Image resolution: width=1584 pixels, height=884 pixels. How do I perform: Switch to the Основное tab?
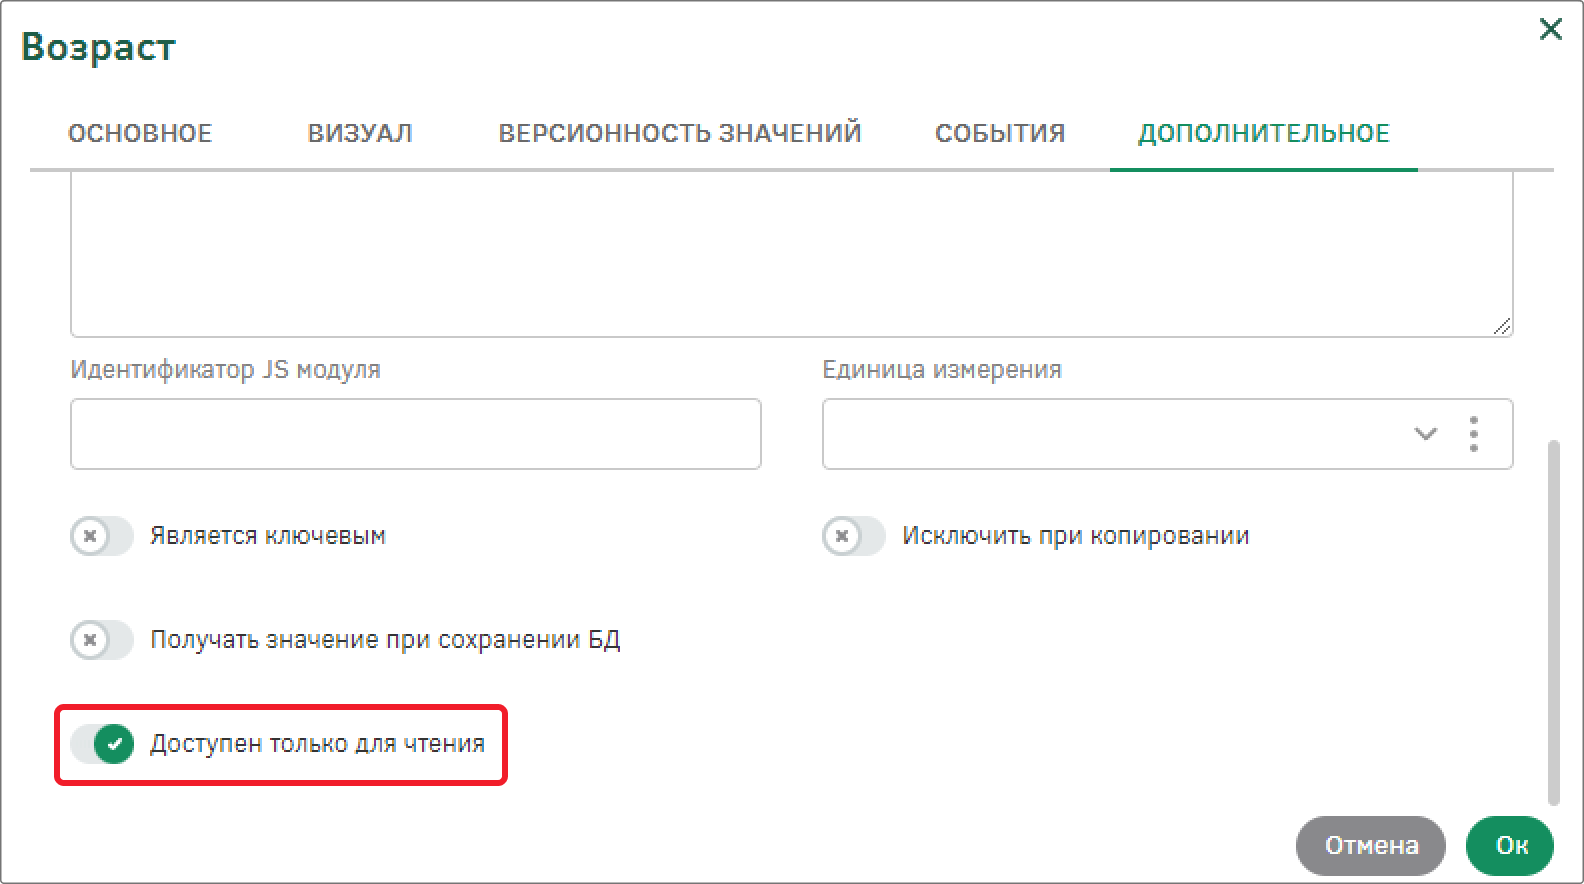[140, 133]
